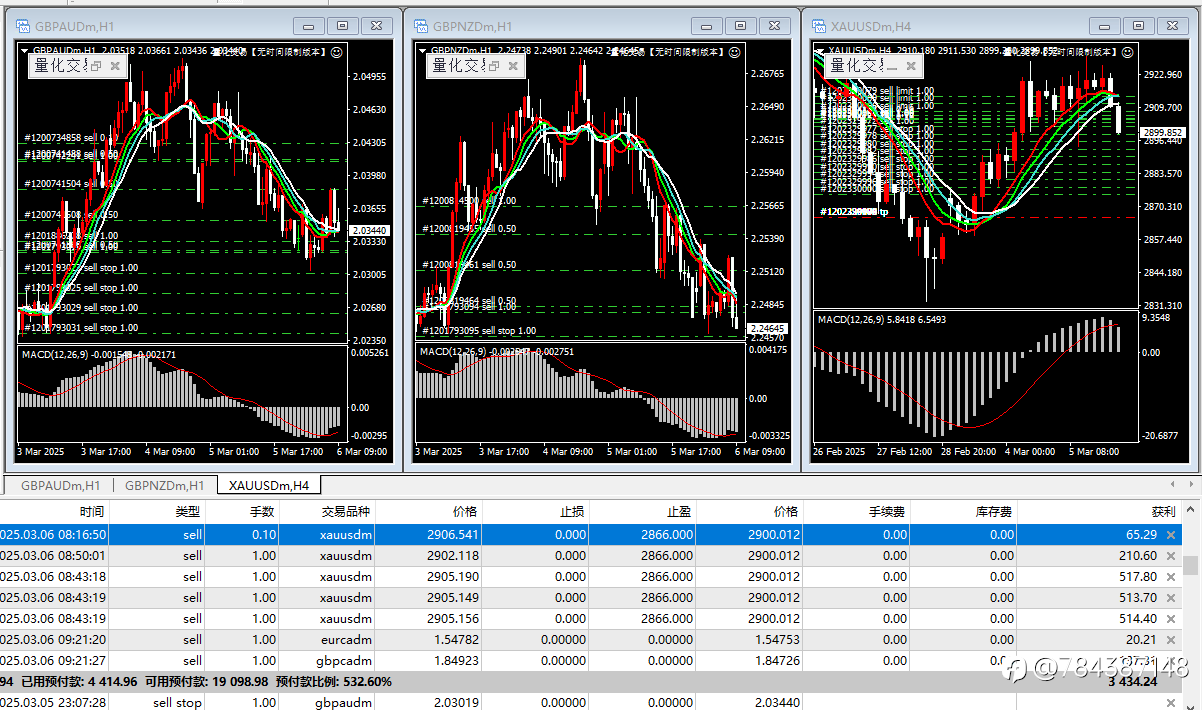Select the order row timed 08:50:01
1202x710 pixels.
[x=591, y=556]
